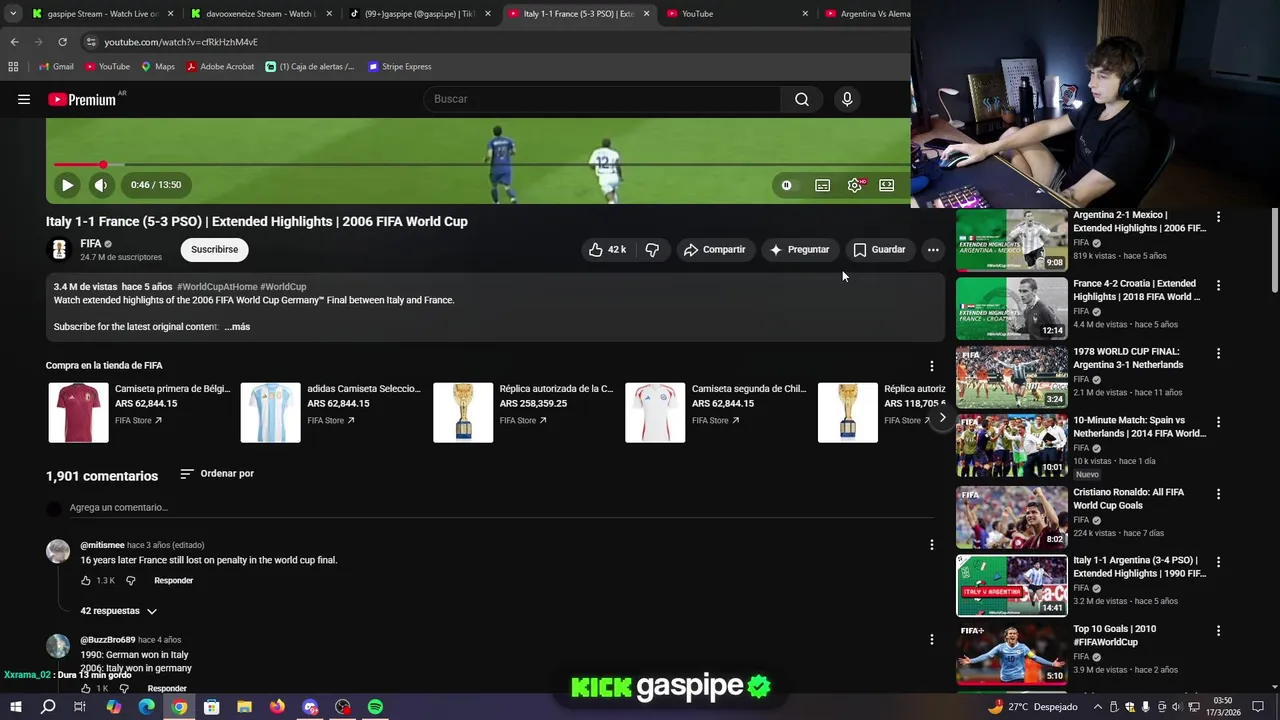Open the Maps bookmark
The width and height of the screenshot is (1280, 720).
(x=158, y=67)
